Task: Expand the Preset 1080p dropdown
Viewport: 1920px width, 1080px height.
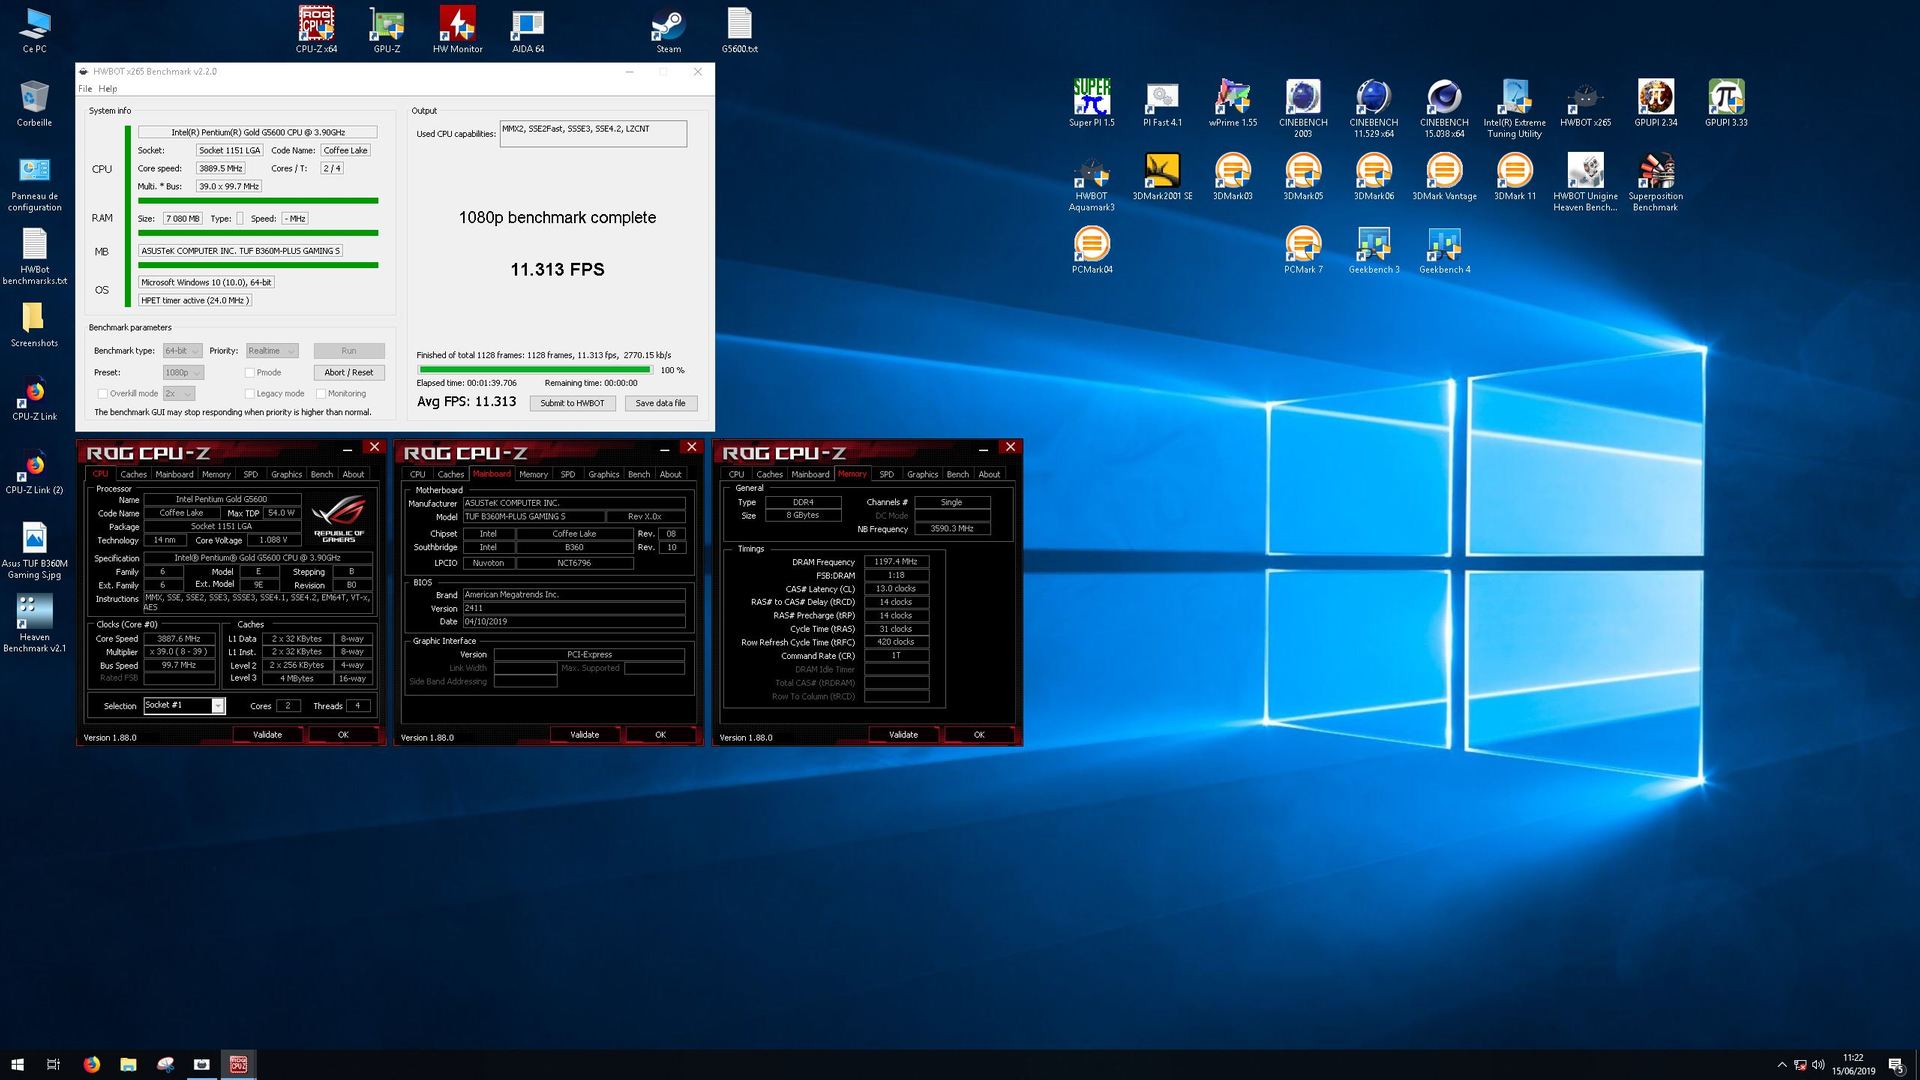Action: pyautogui.click(x=183, y=373)
